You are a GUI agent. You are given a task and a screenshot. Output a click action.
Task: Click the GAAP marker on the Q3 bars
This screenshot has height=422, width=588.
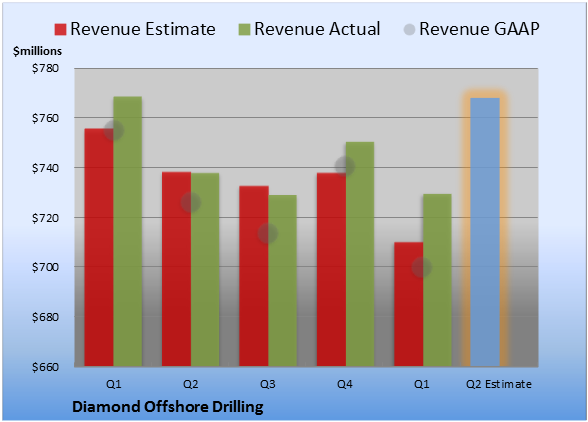268,234
